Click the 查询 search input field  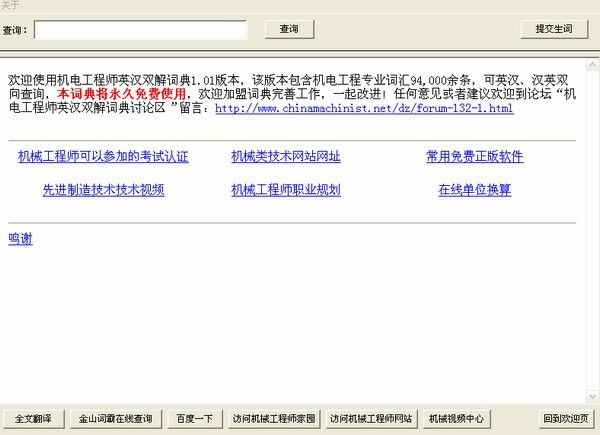[140, 29]
